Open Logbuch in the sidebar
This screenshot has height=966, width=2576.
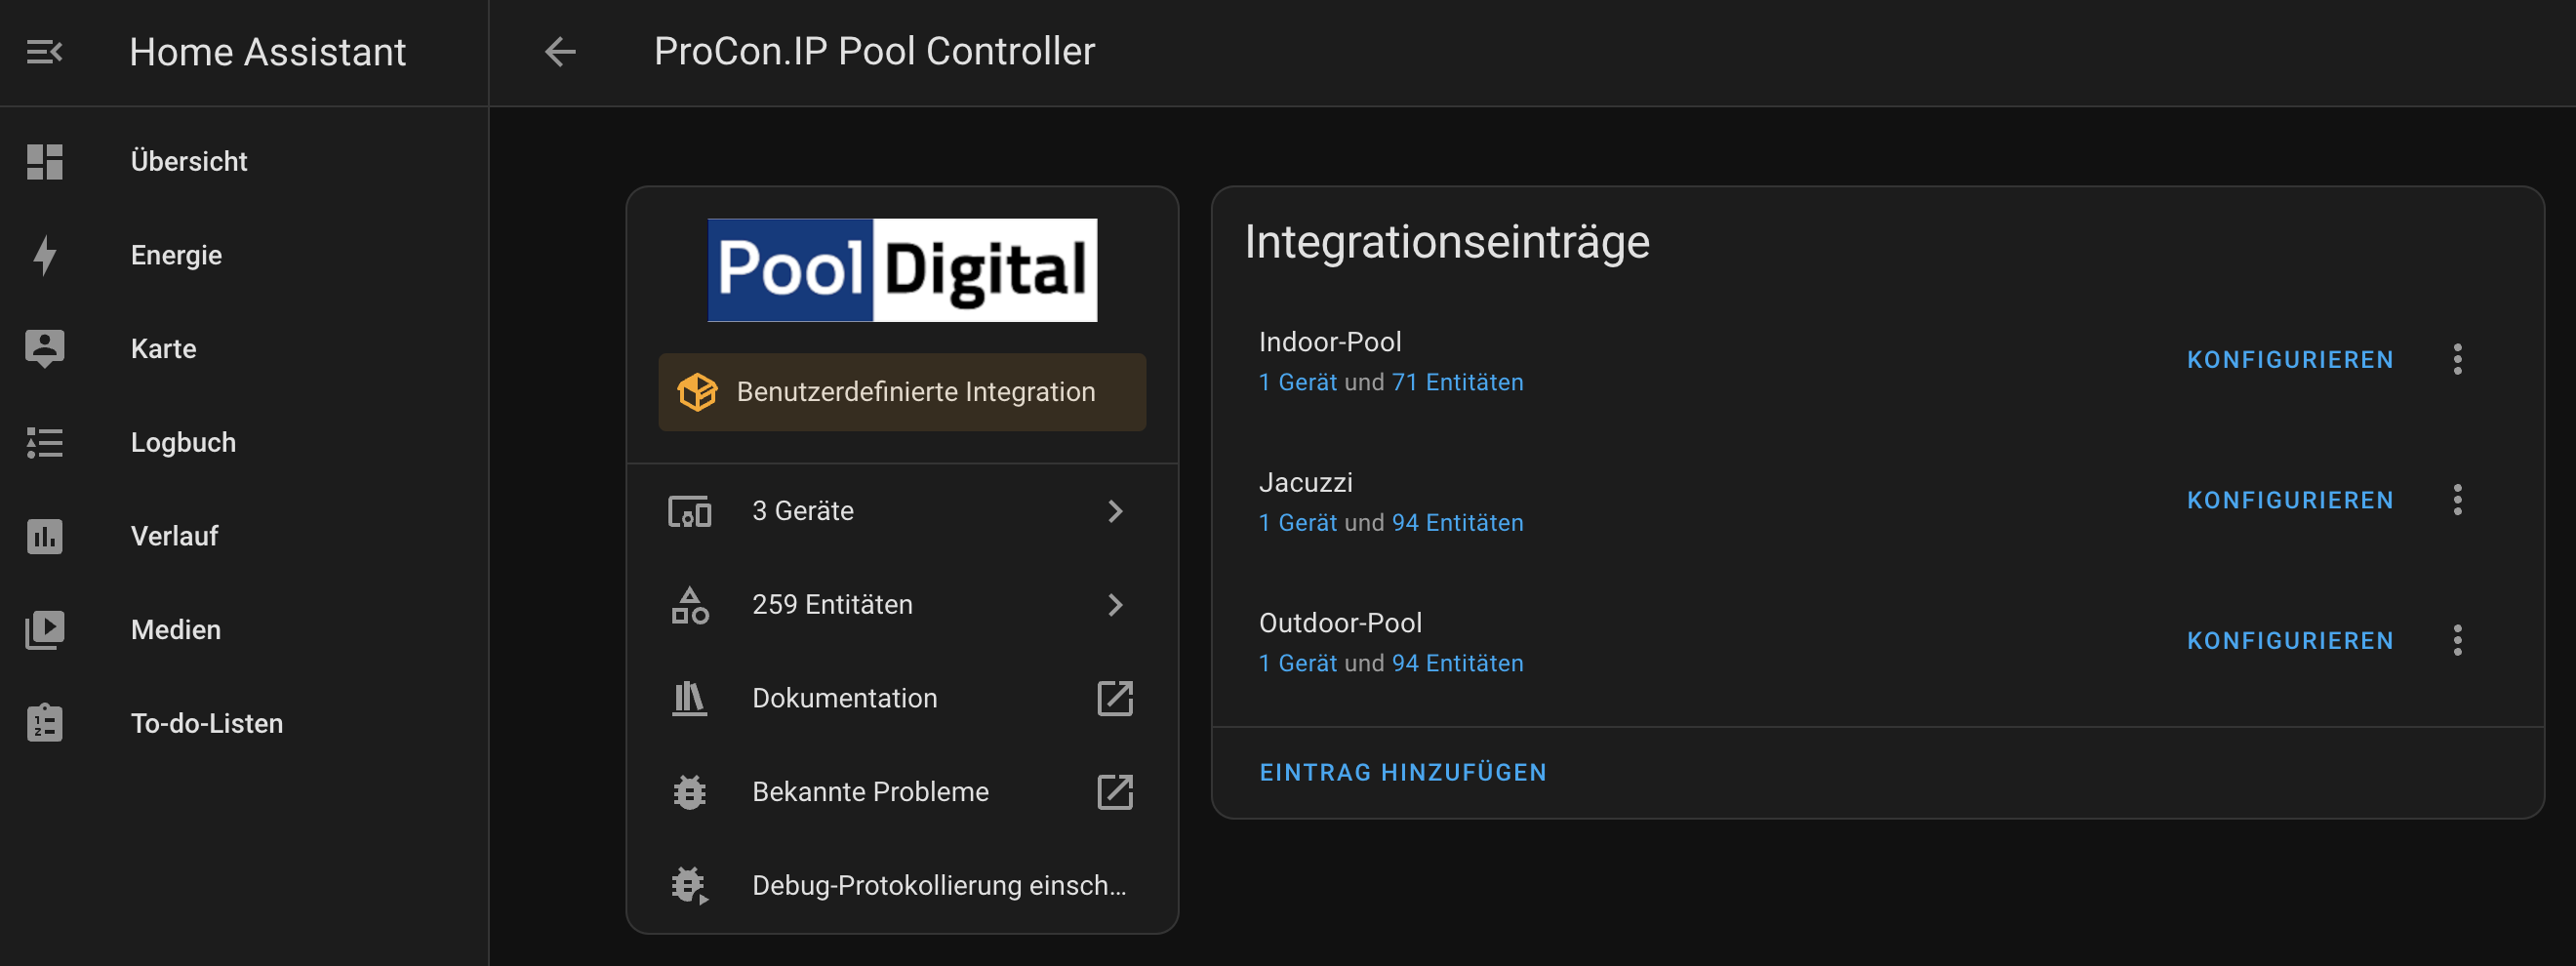244,443
